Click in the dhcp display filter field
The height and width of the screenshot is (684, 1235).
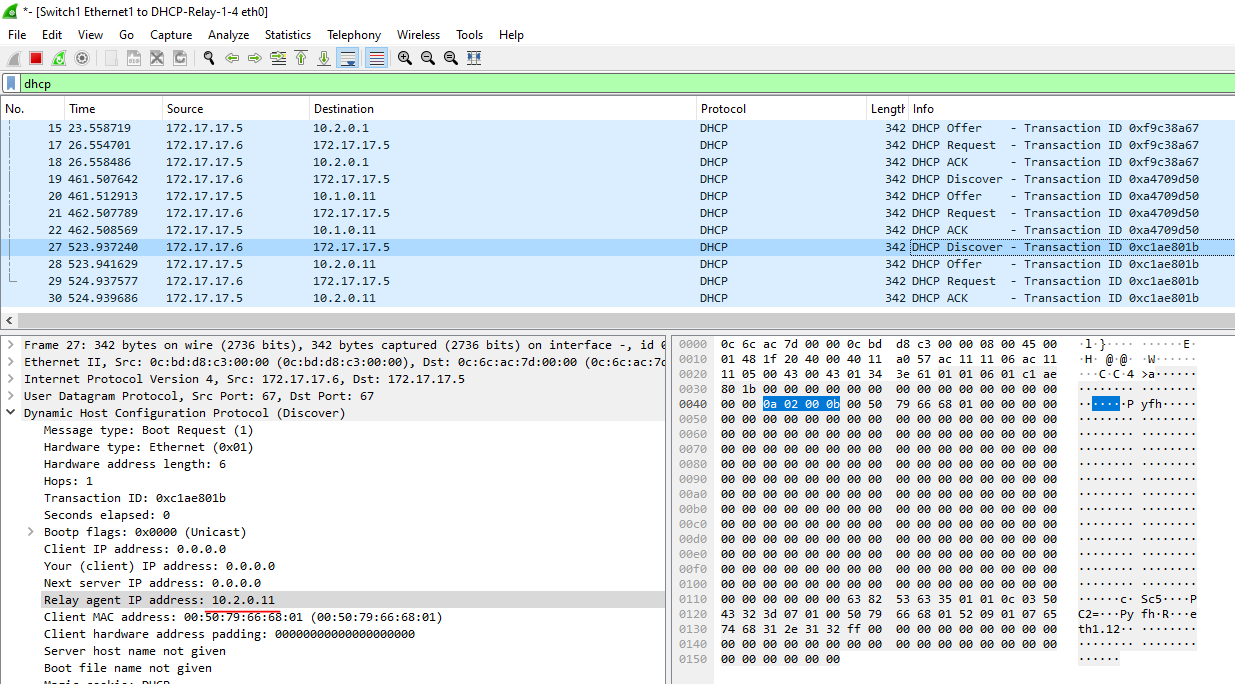tap(600, 84)
